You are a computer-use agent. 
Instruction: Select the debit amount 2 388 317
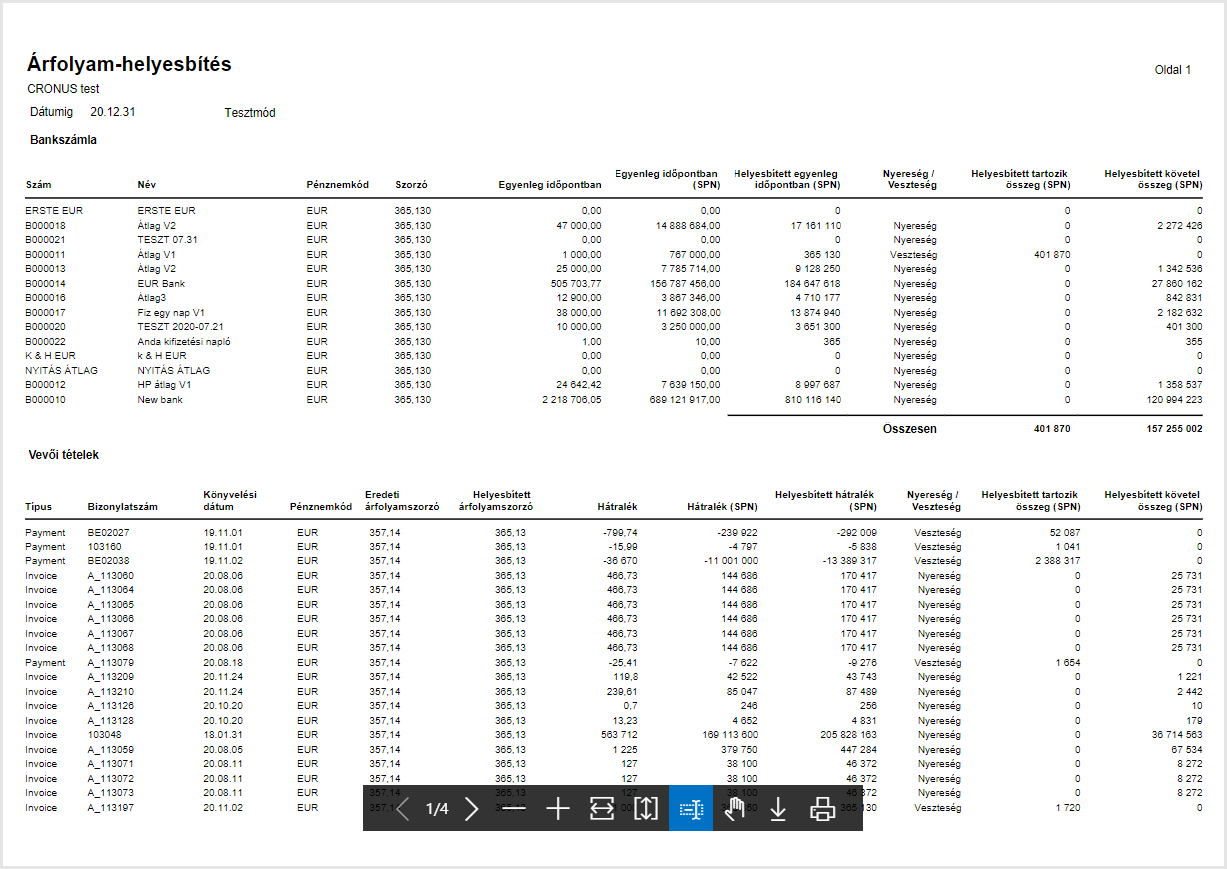tap(1057, 561)
